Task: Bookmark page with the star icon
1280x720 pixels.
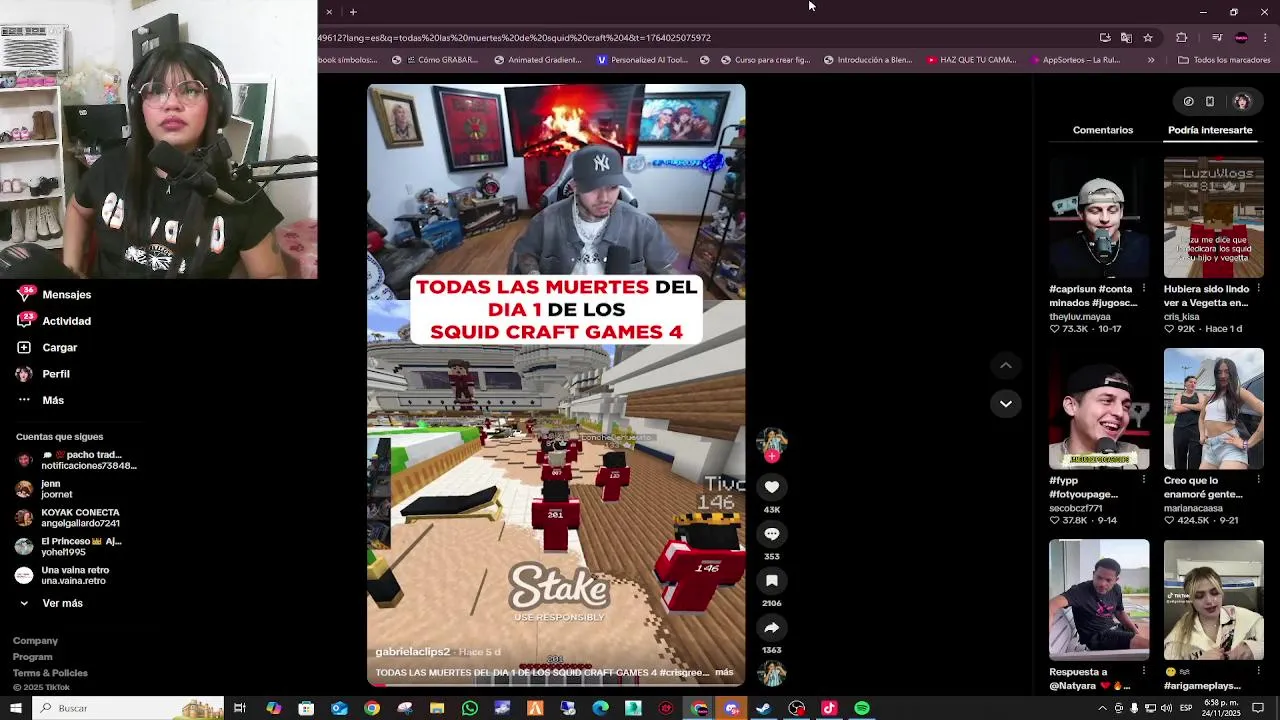Action: click(1148, 38)
